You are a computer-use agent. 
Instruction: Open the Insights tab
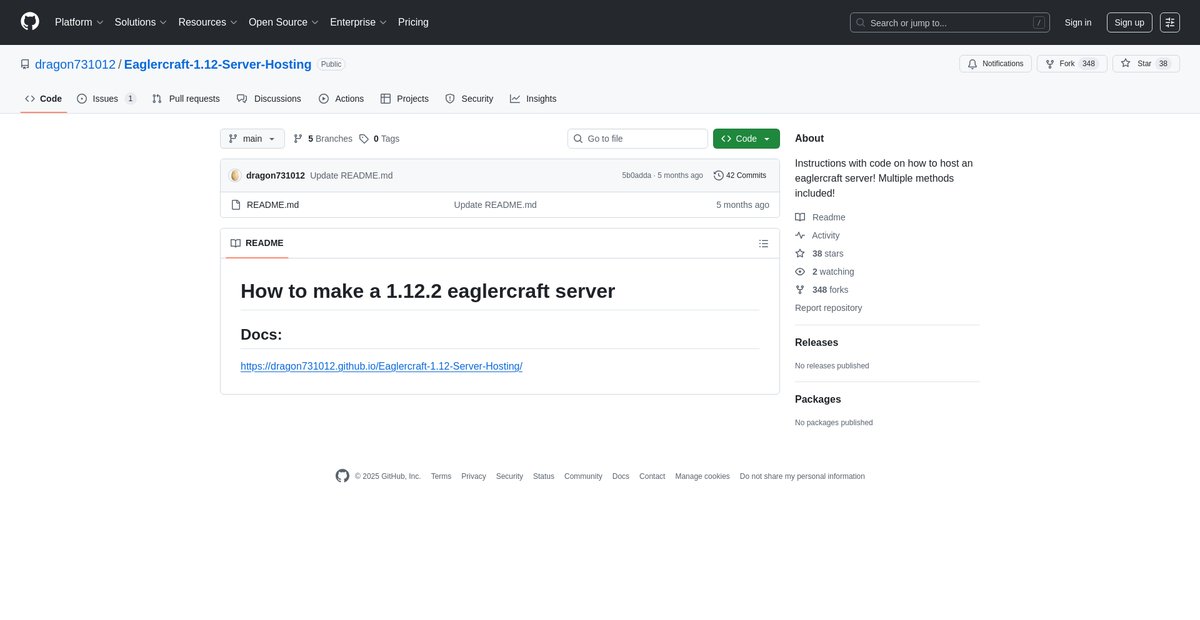tap(533, 99)
